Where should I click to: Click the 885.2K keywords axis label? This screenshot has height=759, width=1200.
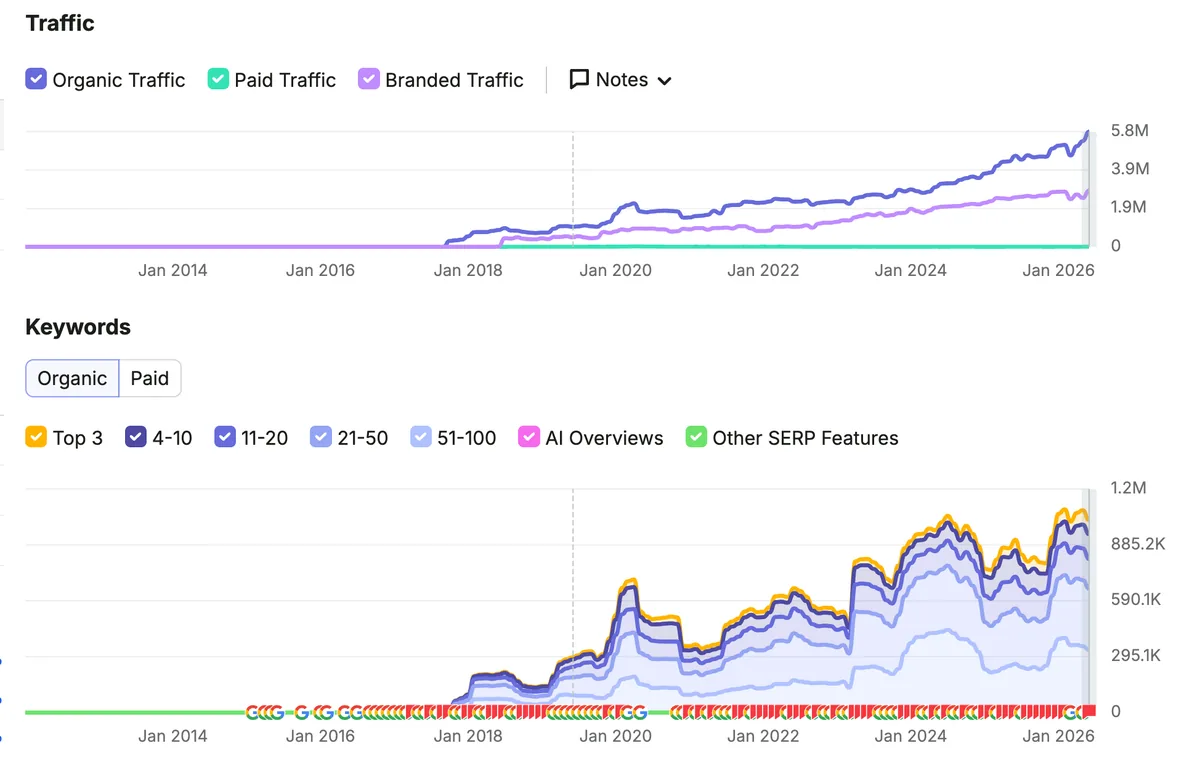[1138, 544]
